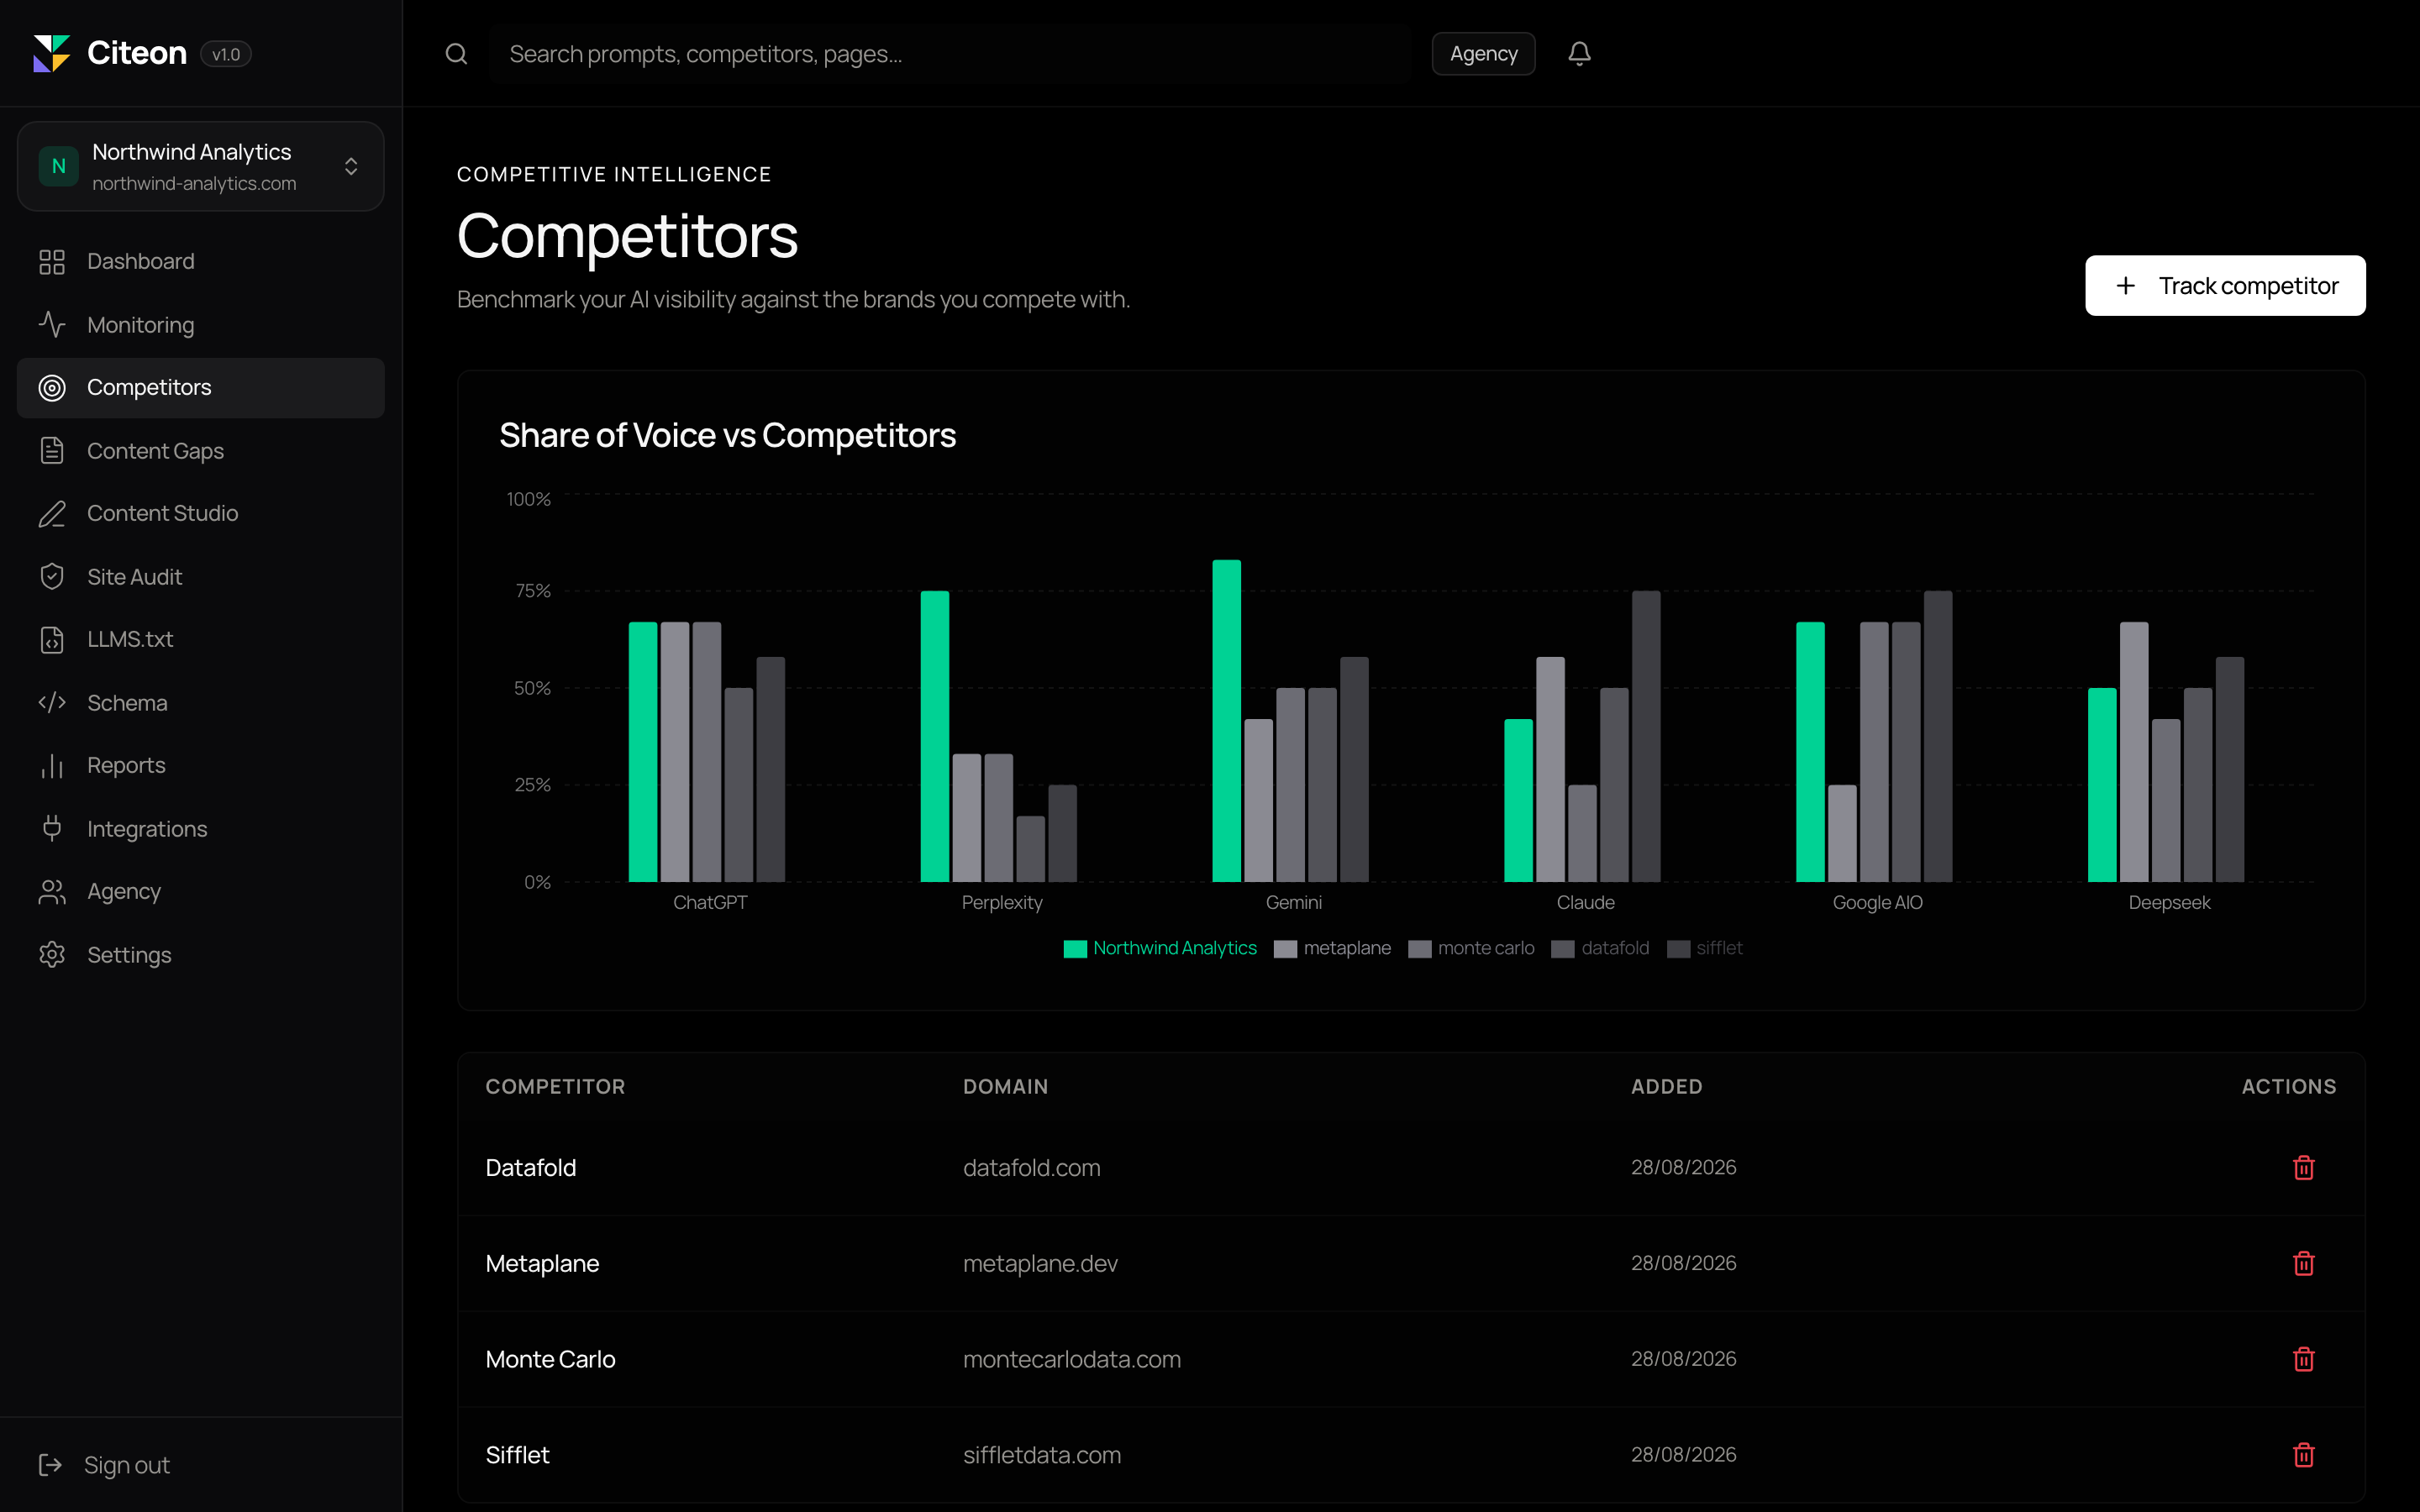The height and width of the screenshot is (1512, 2420).
Task: Click the Reports bar chart icon
Action: (x=52, y=766)
